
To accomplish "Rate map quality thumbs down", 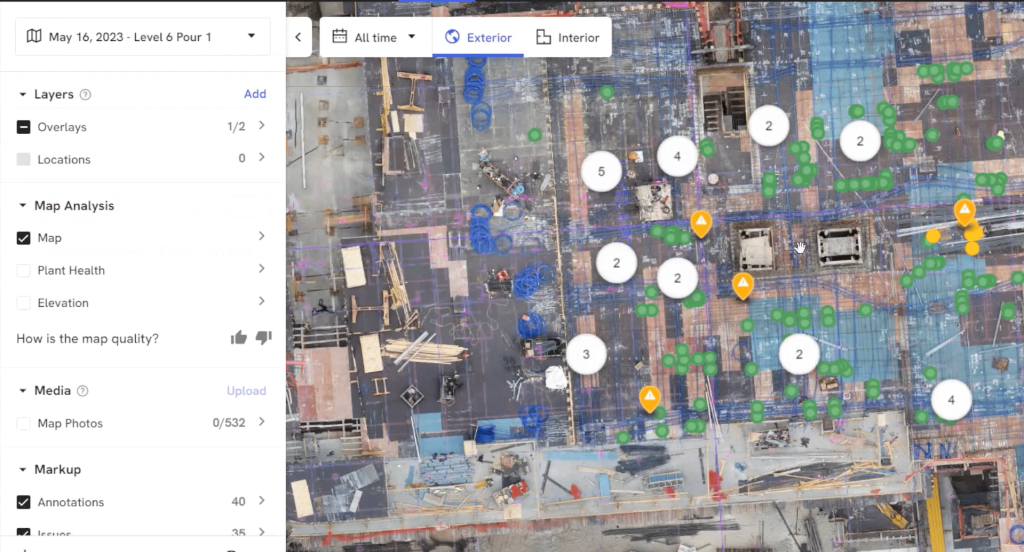I will point(263,338).
